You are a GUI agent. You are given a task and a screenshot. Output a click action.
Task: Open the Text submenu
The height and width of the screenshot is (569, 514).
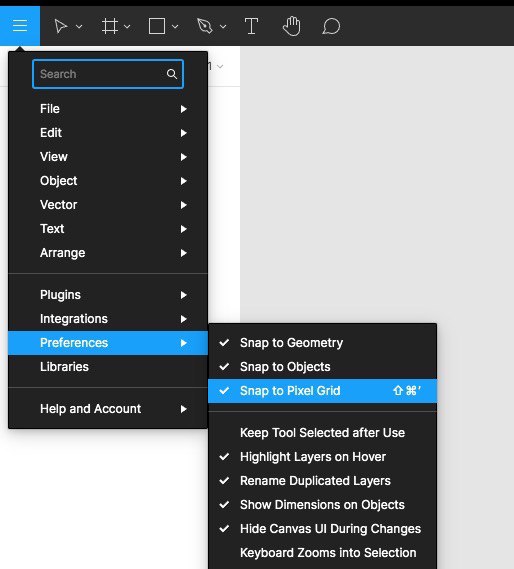(x=108, y=229)
